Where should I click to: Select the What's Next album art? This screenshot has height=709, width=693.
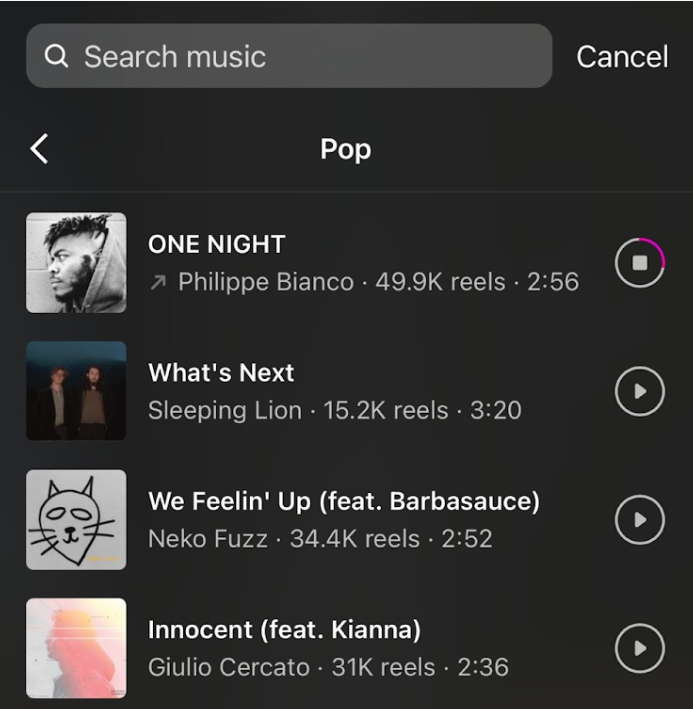point(76,391)
